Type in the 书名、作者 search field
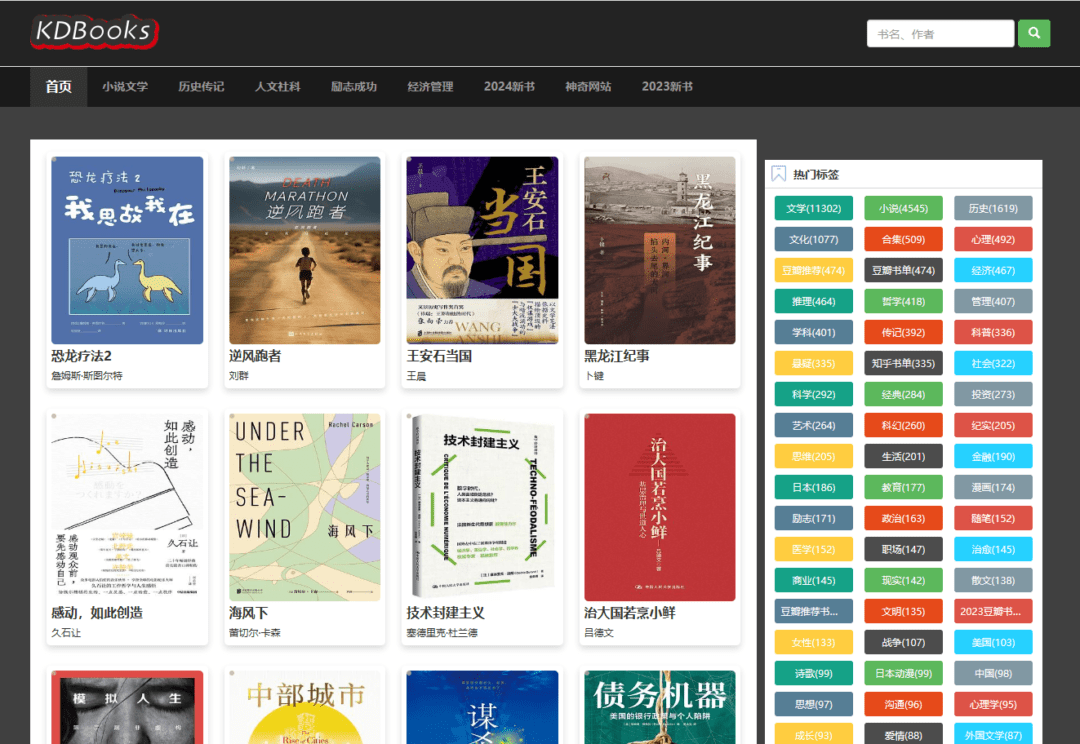The height and width of the screenshot is (744, 1080). pyautogui.click(x=940, y=34)
